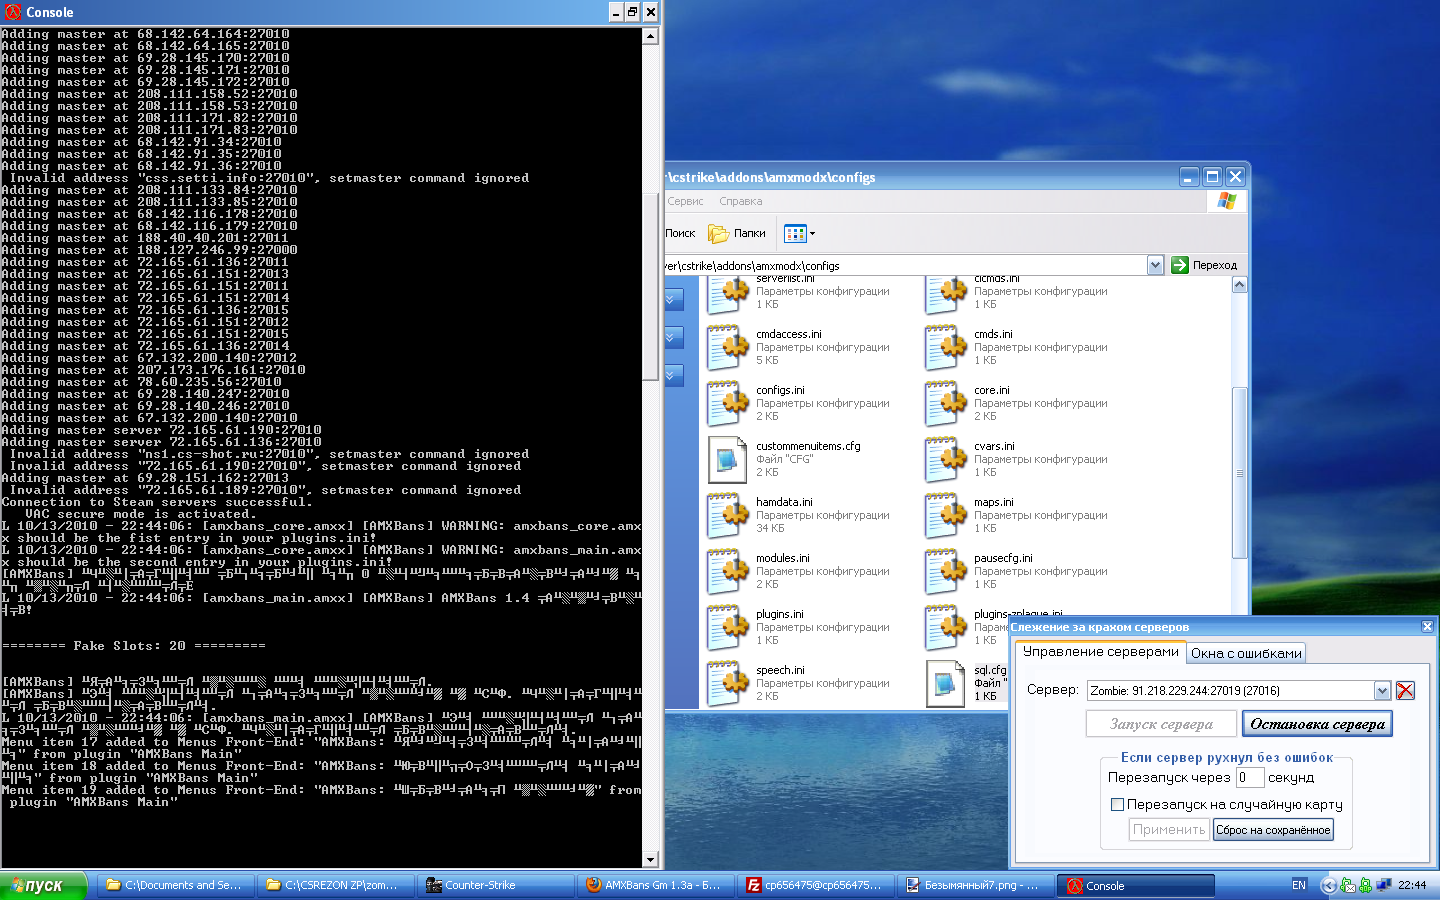The width and height of the screenshot is (1440, 900).
Task: Click the EN language indicator
Action: pyautogui.click(x=1299, y=885)
